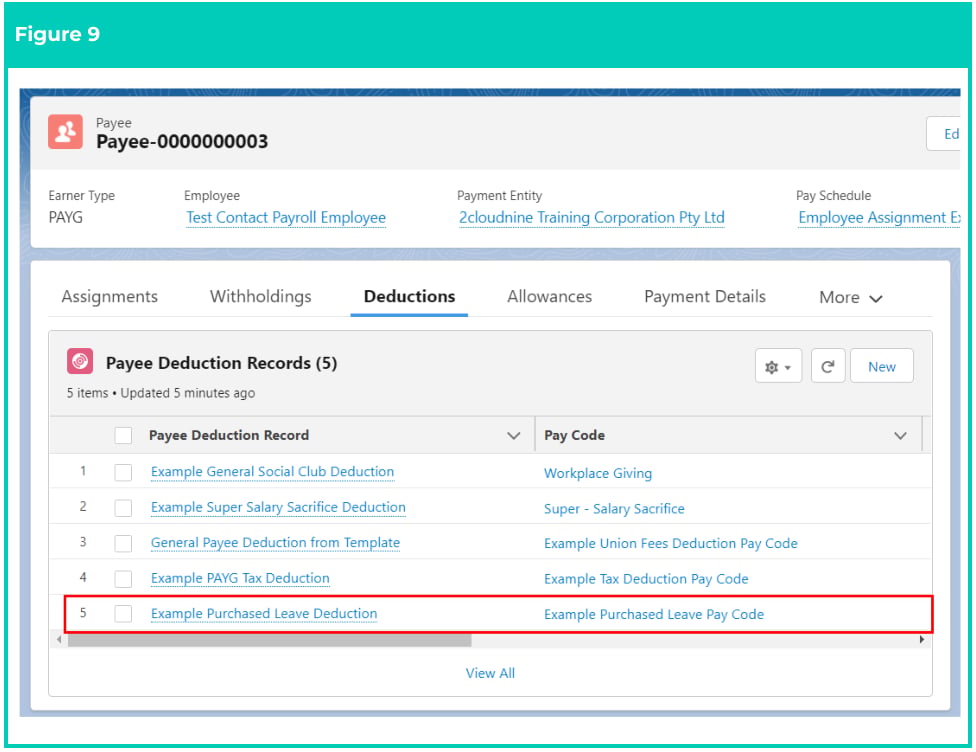Open Test Contact Payroll Employee link
Viewport: 976px width, 752px height.
[286, 218]
